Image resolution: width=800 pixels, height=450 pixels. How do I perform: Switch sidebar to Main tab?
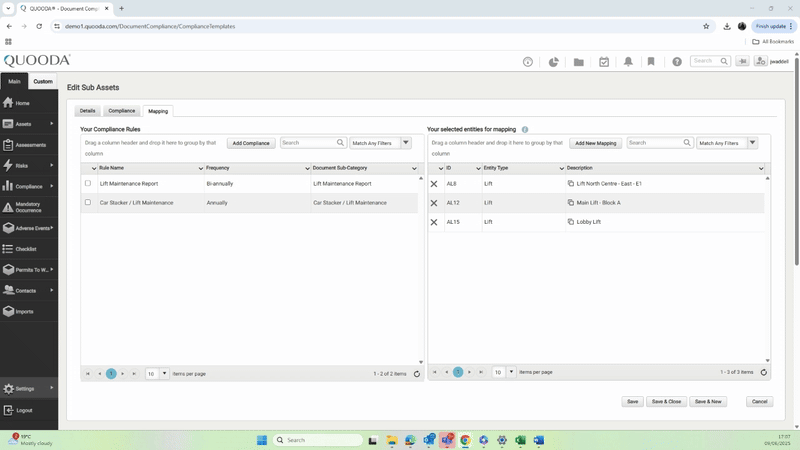14,81
